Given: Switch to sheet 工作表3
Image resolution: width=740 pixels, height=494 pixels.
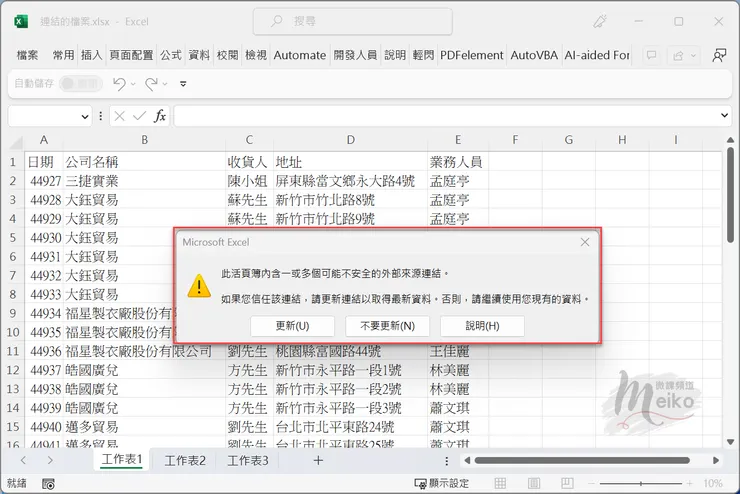Looking at the screenshot, I should point(248,461).
